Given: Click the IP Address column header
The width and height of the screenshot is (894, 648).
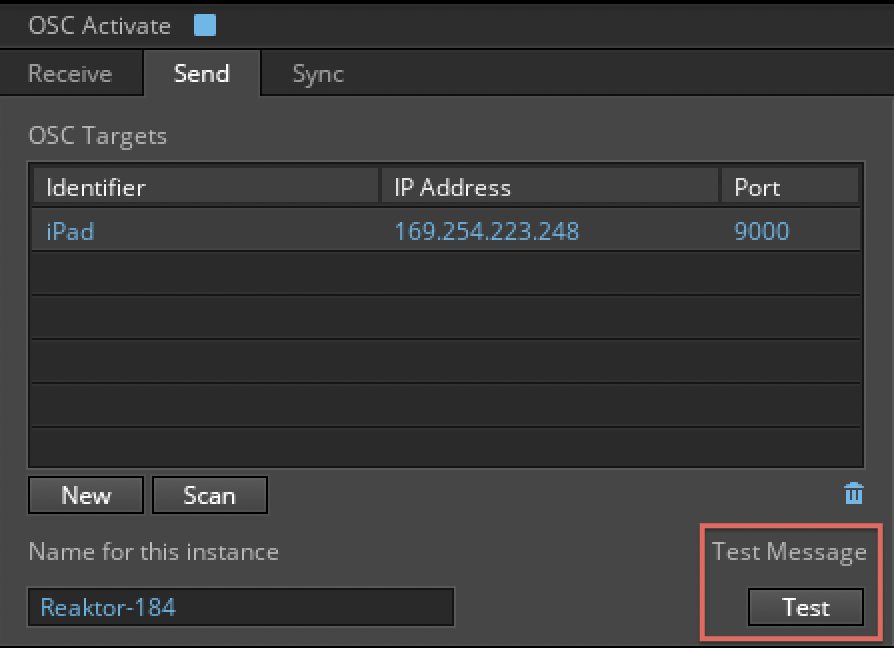Looking at the screenshot, I should point(448,187).
